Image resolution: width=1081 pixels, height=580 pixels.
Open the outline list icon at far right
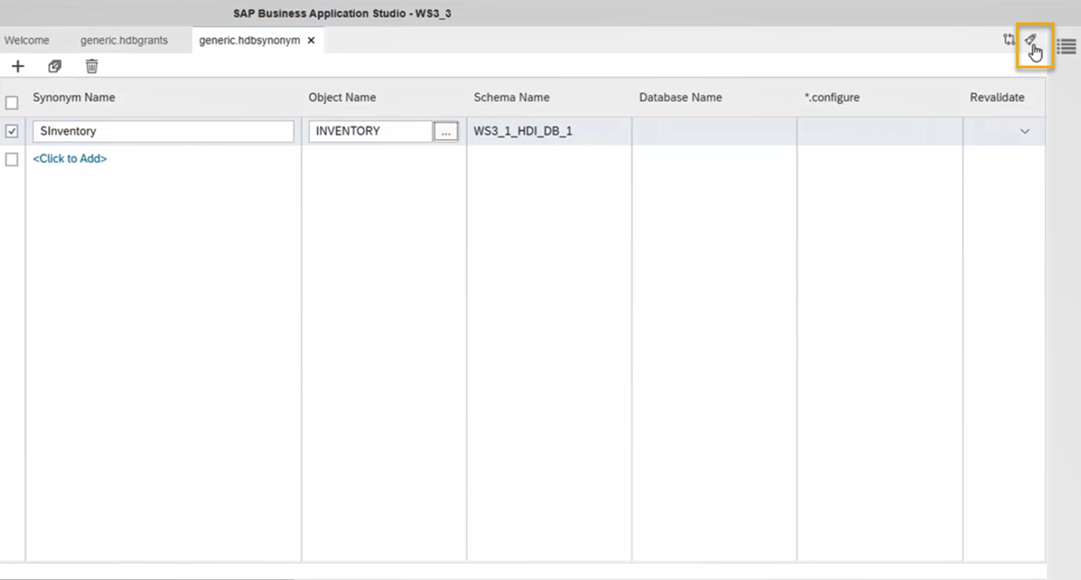(1066, 47)
